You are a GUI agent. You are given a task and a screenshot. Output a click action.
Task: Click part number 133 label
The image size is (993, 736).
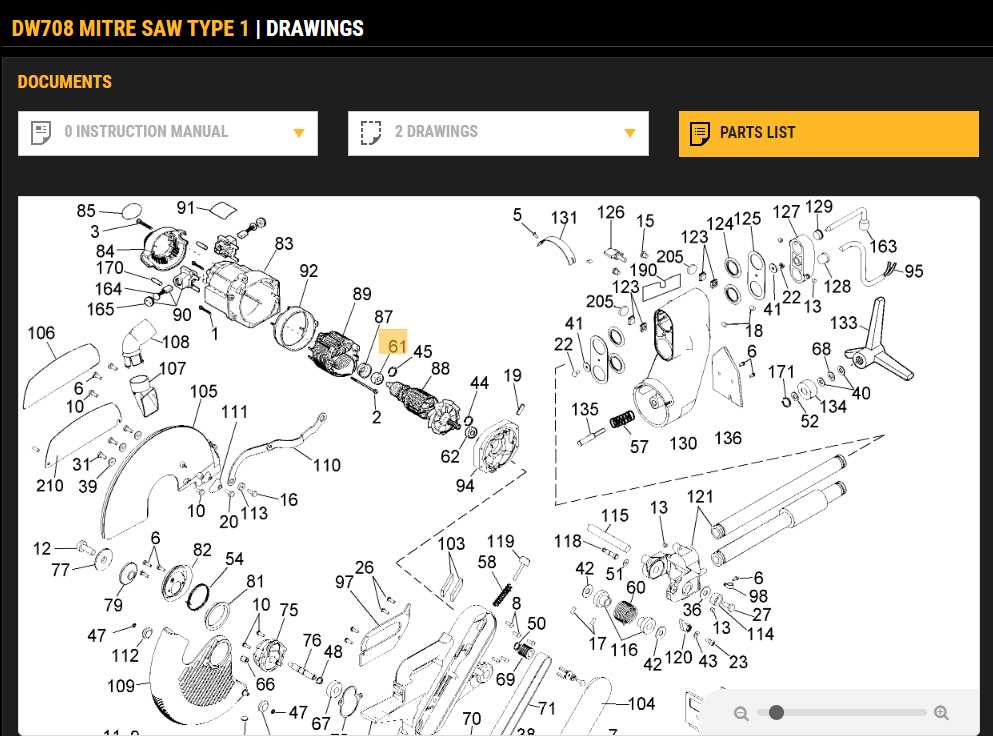coord(844,324)
